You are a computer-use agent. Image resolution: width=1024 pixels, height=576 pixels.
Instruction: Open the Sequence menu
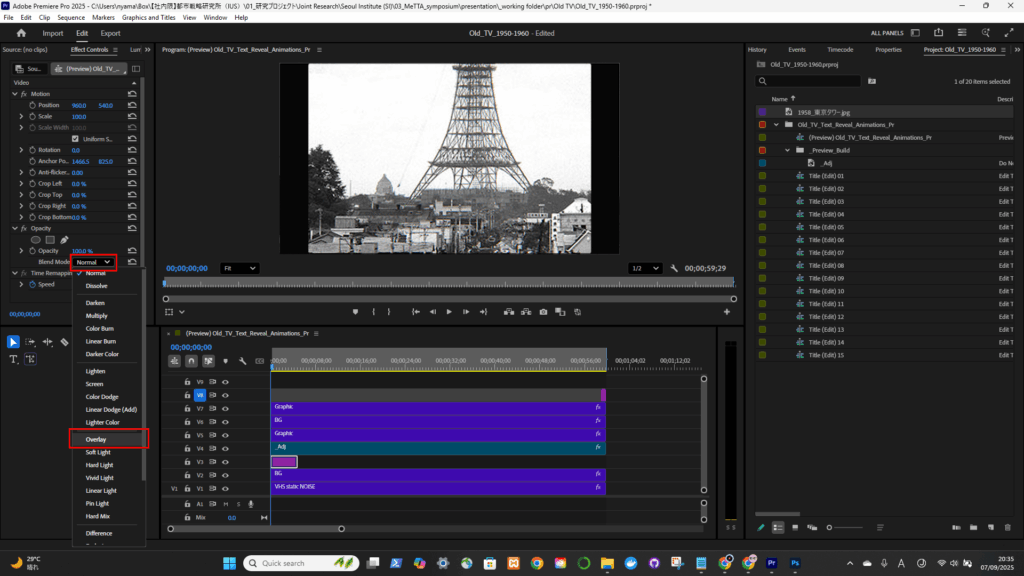(x=71, y=18)
